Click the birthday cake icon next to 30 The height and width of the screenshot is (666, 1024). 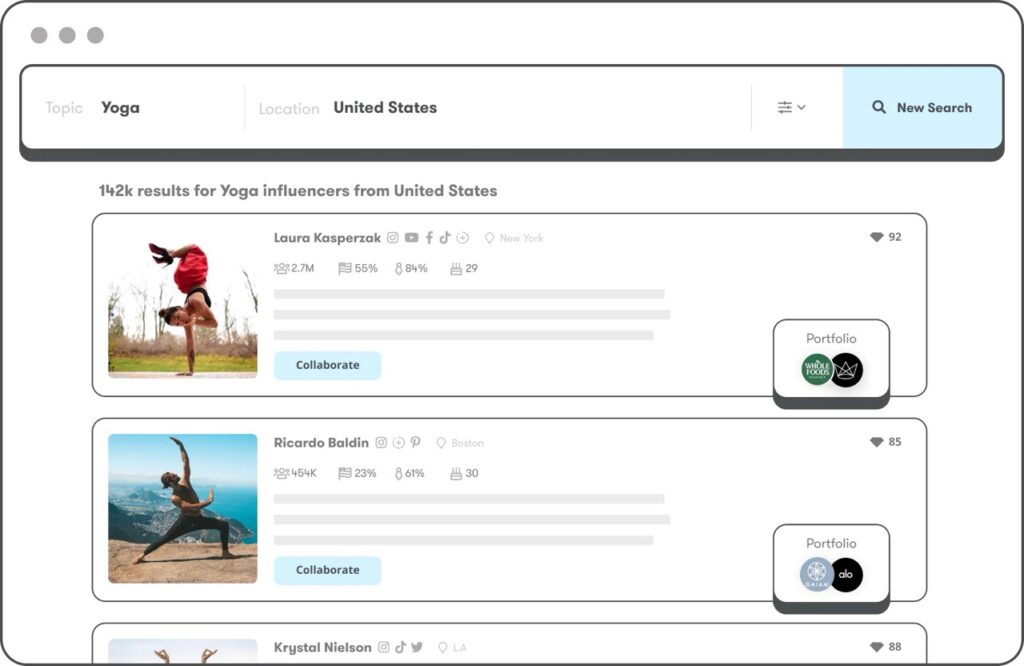(x=456, y=473)
